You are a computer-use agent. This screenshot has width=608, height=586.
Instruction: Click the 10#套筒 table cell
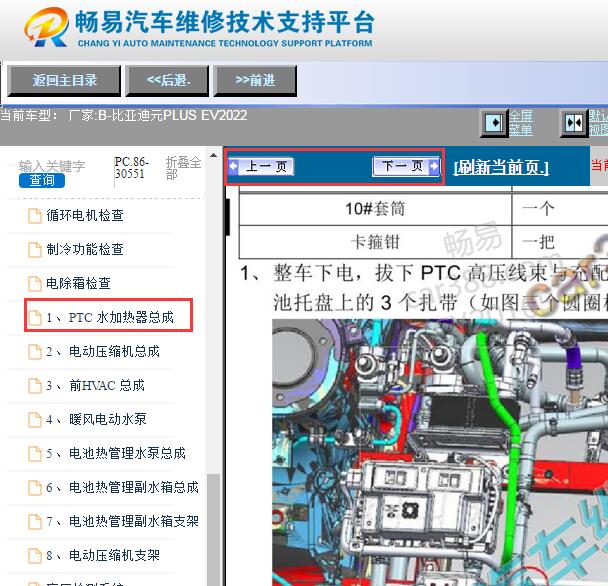coord(375,209)
